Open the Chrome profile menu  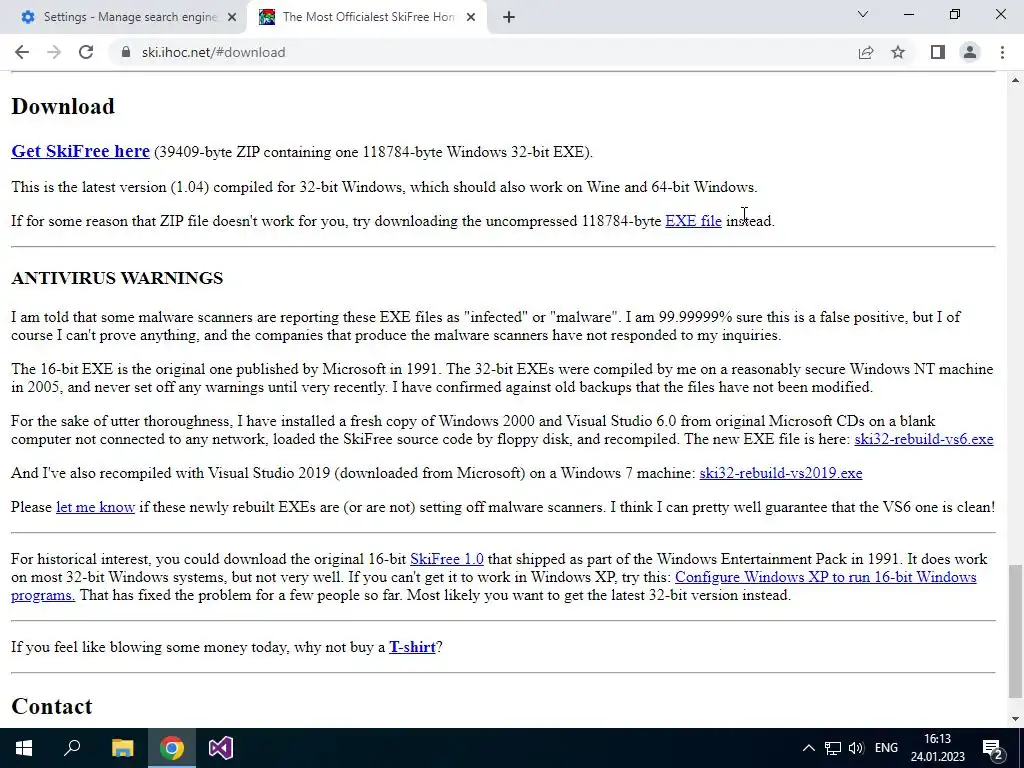[970, 52]
